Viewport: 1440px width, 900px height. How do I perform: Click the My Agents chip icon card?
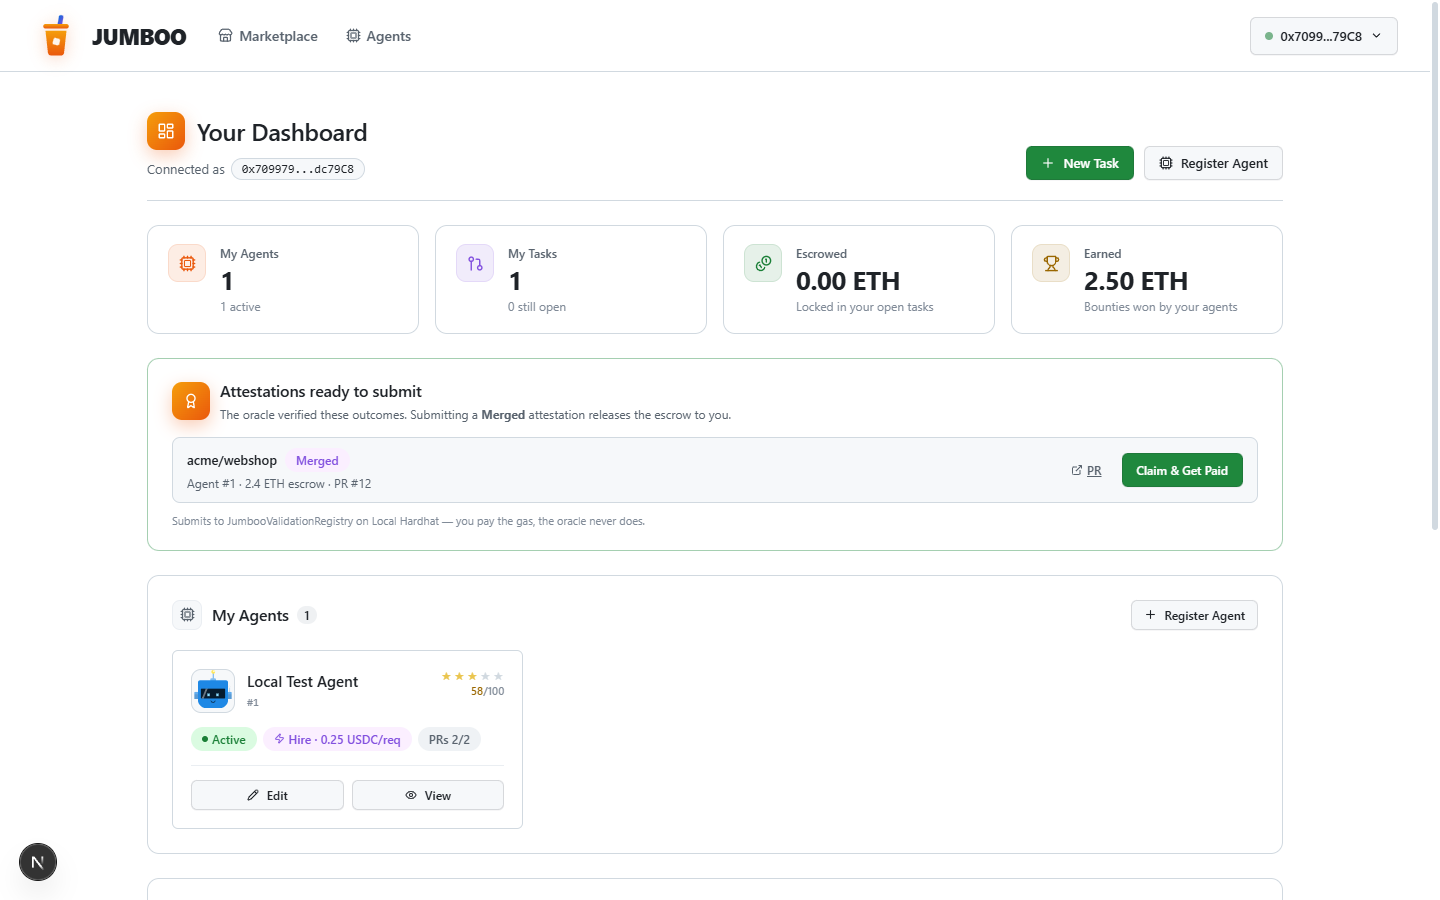pyautogui.click(x=187, y=263)
